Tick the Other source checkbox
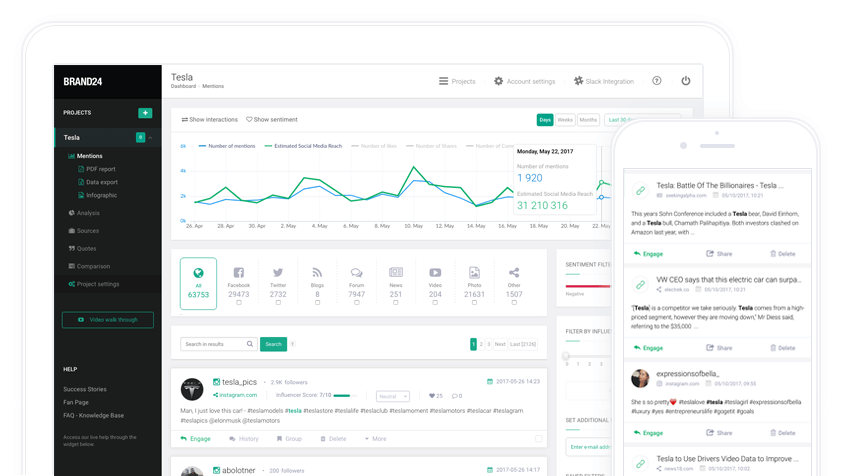 514,303
